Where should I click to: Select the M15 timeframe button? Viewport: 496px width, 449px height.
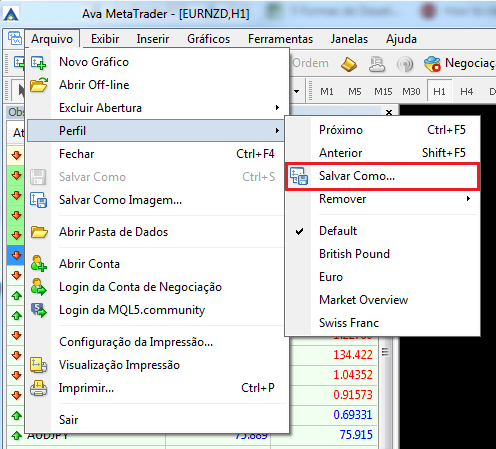pyautogui.click(x=383, y=91)
